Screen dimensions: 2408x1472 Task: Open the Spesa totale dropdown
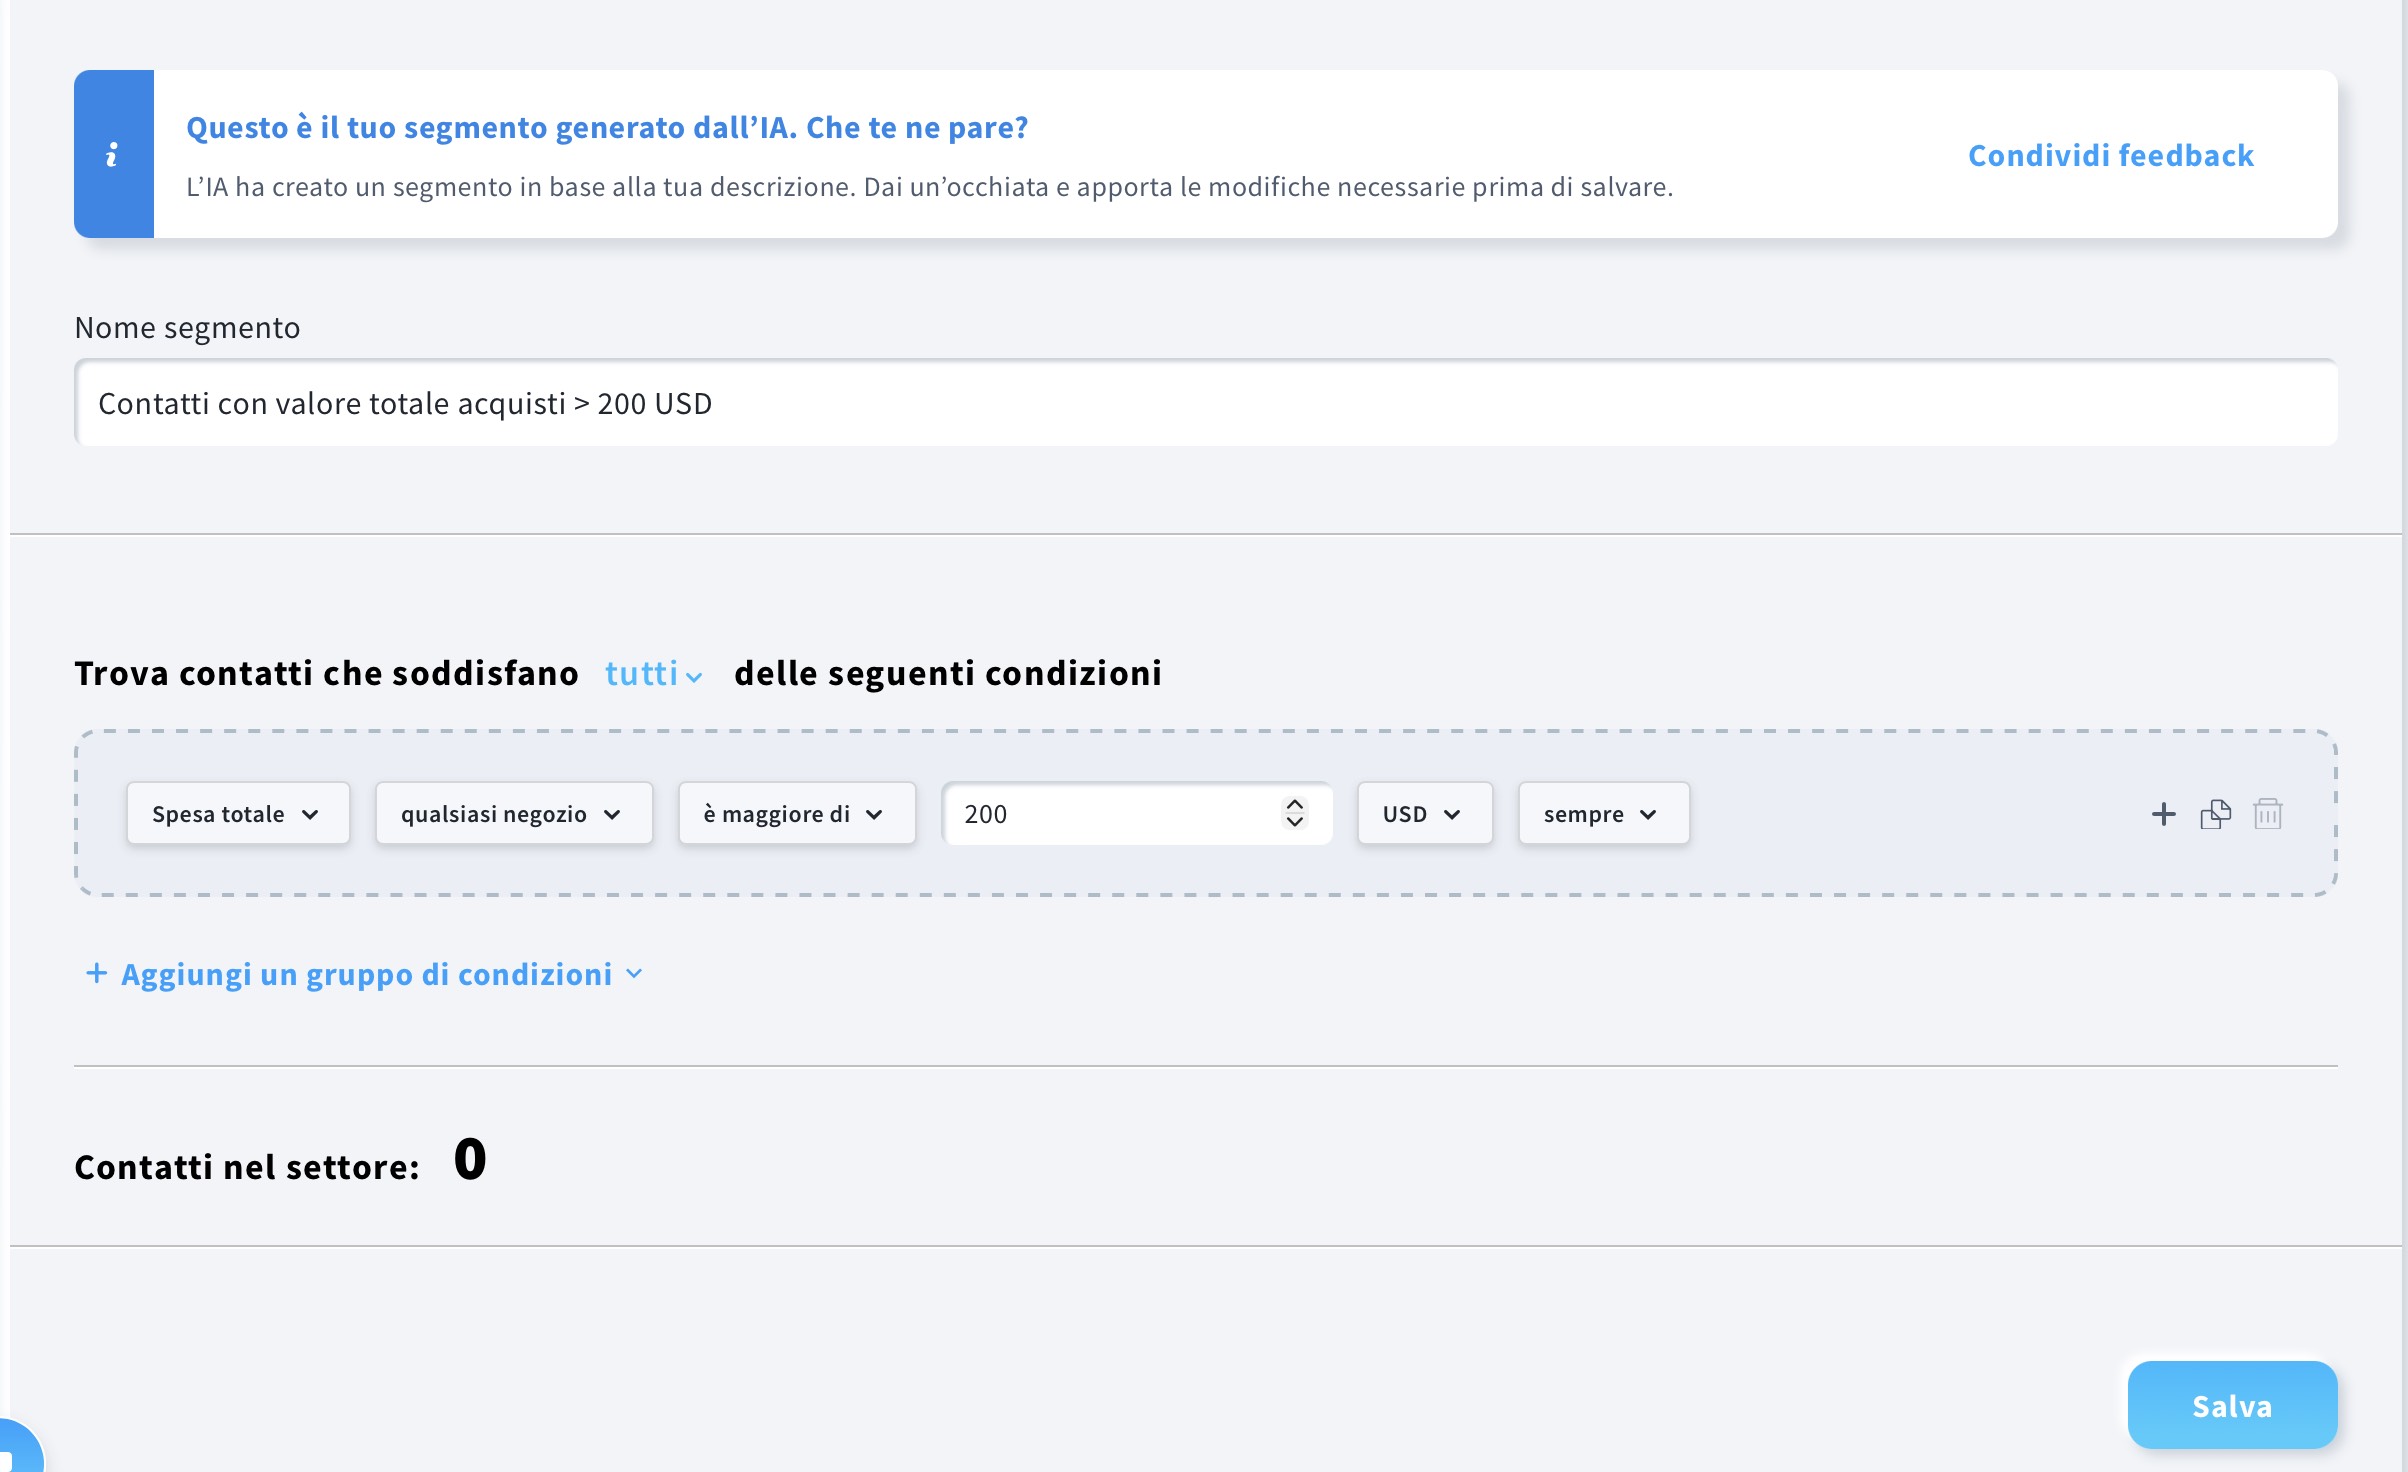237,814
